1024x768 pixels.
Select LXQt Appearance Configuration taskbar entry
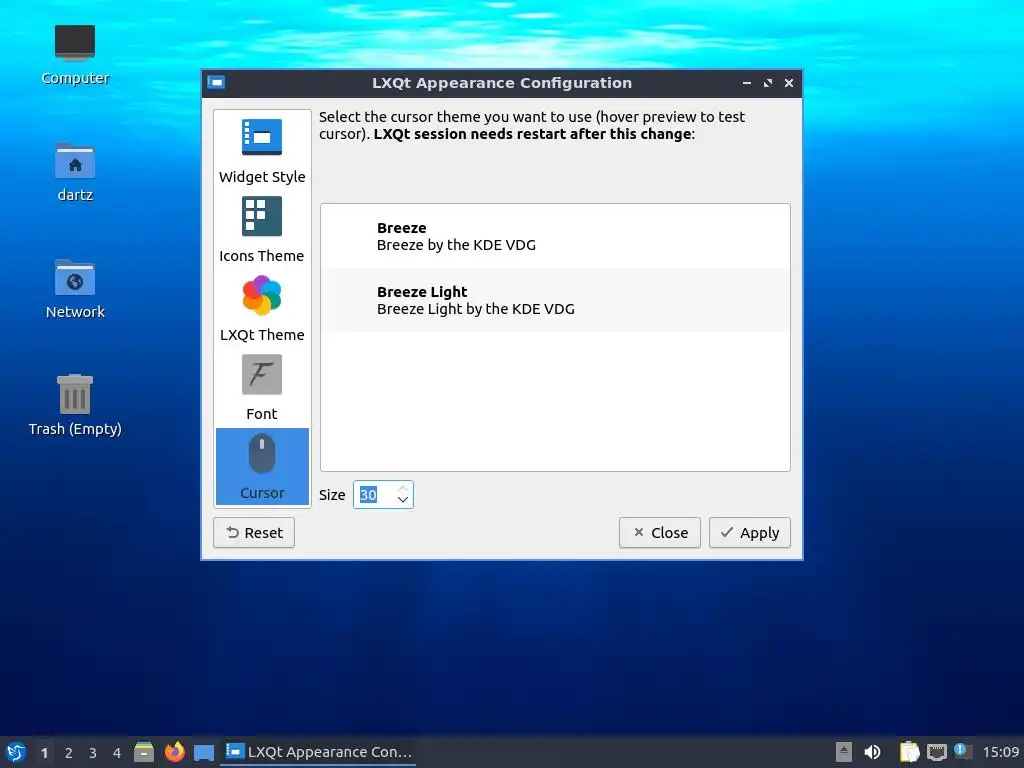pos(318,752)
